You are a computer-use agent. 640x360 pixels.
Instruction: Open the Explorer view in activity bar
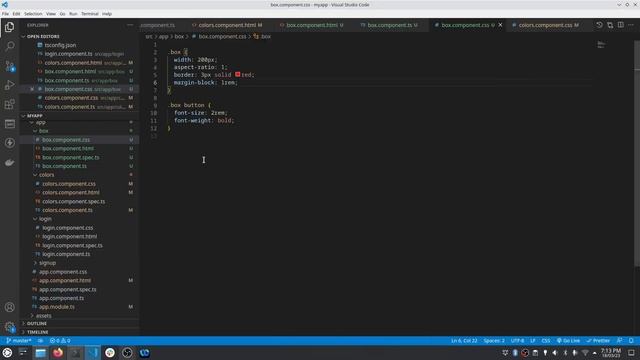point(9,27)
